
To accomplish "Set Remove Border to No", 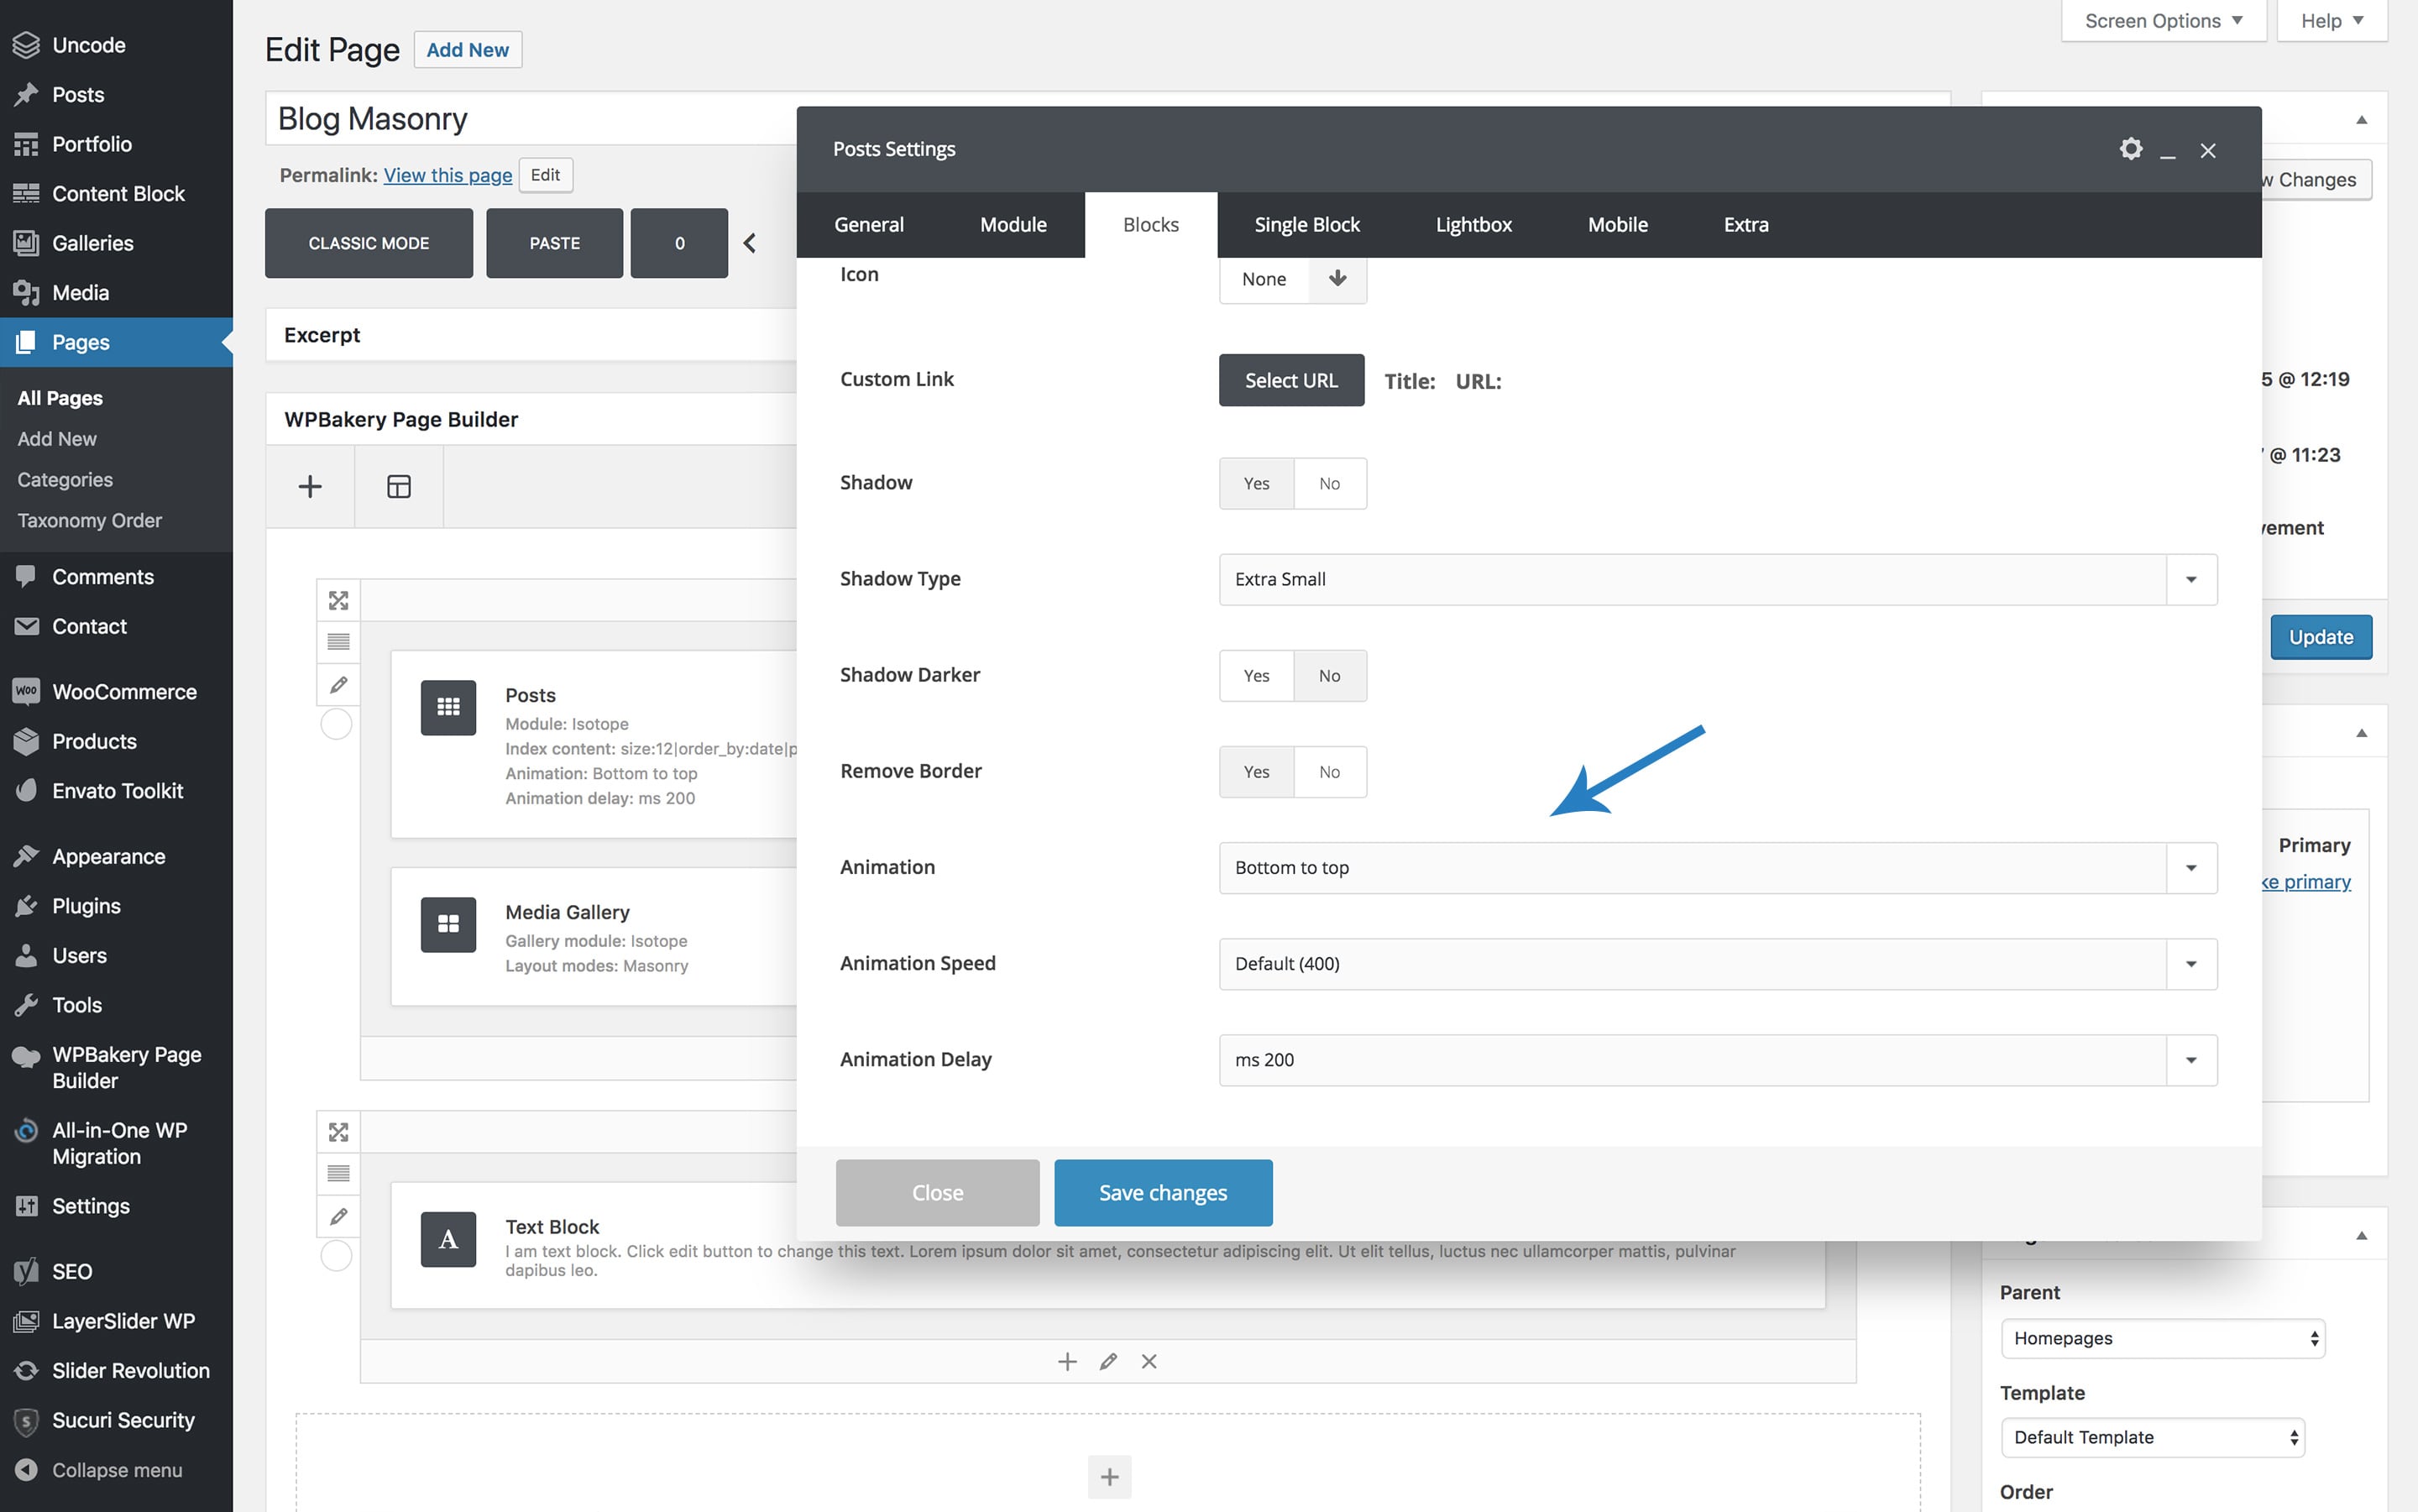I will click(x=1329, y=772).
